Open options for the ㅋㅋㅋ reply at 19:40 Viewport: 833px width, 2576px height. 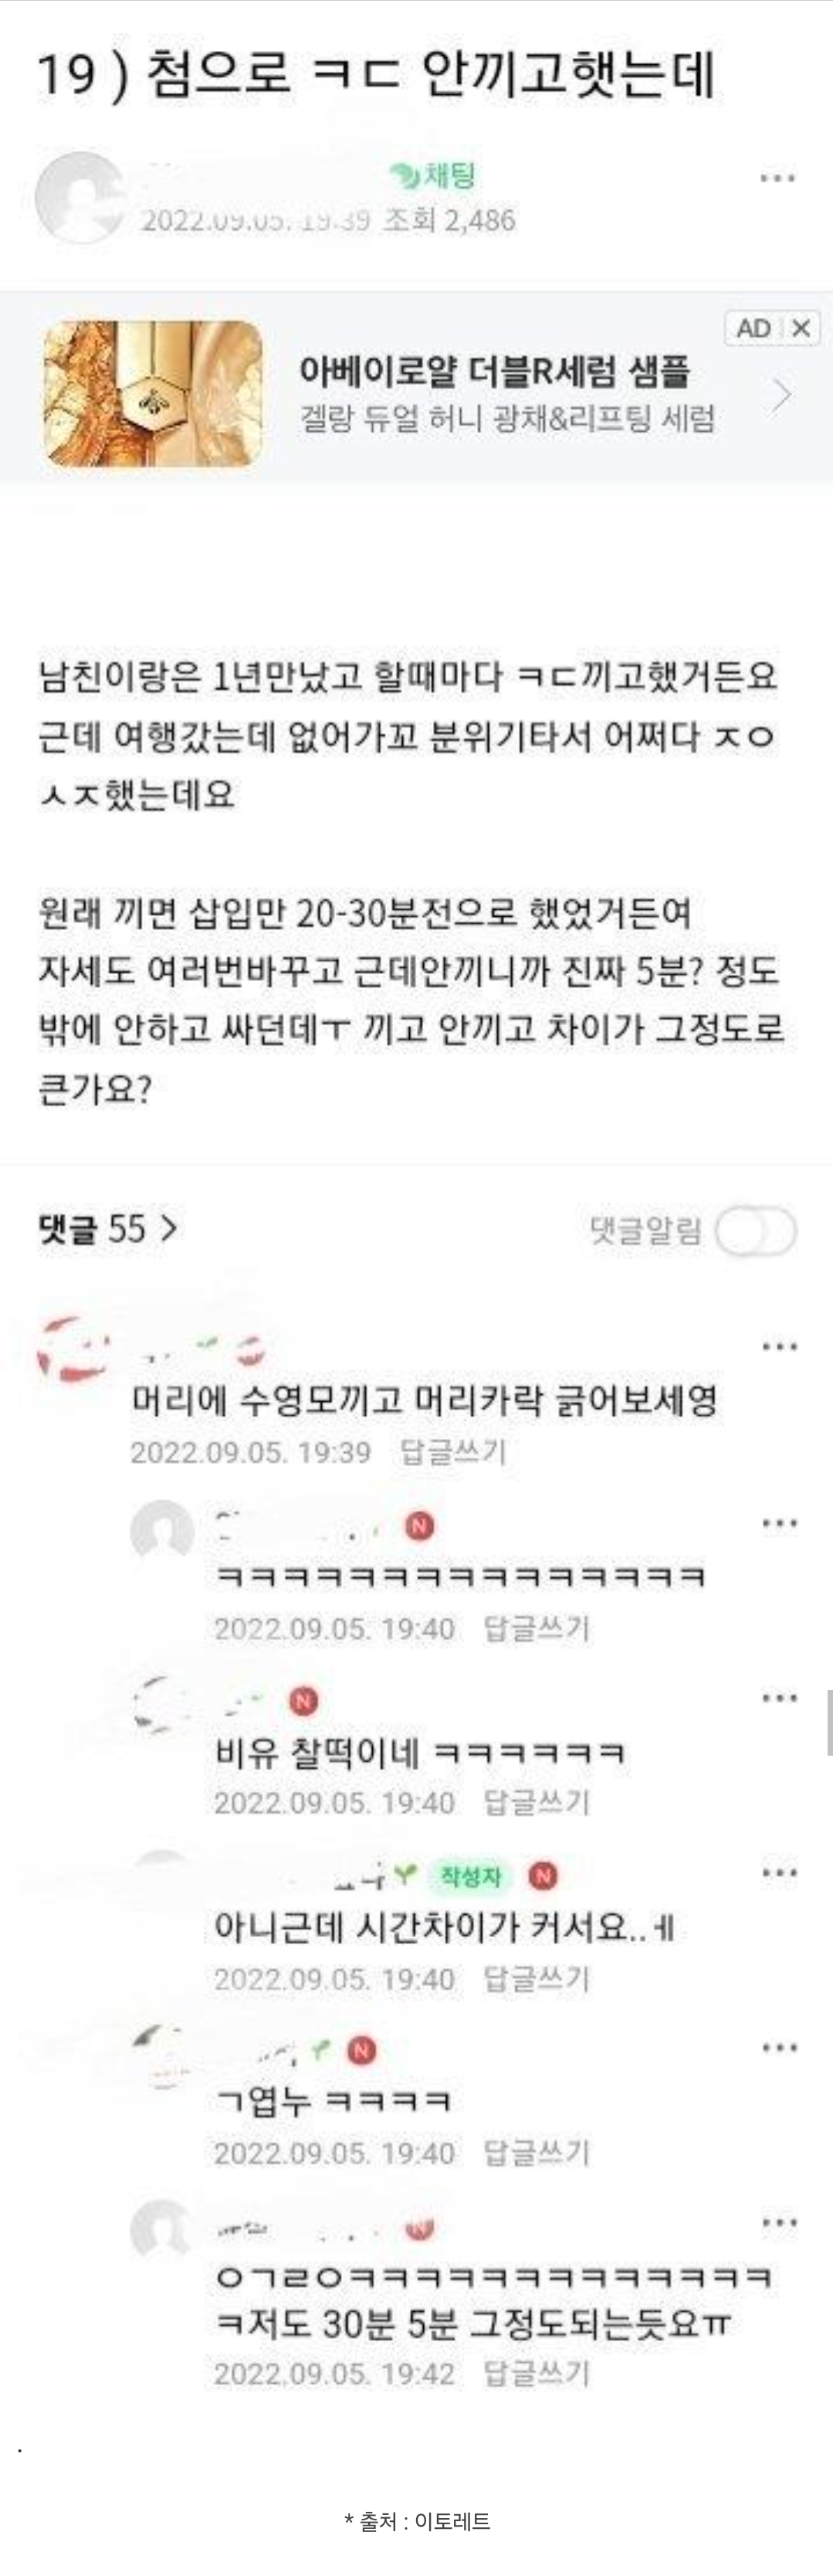[x=779, y=1523]
